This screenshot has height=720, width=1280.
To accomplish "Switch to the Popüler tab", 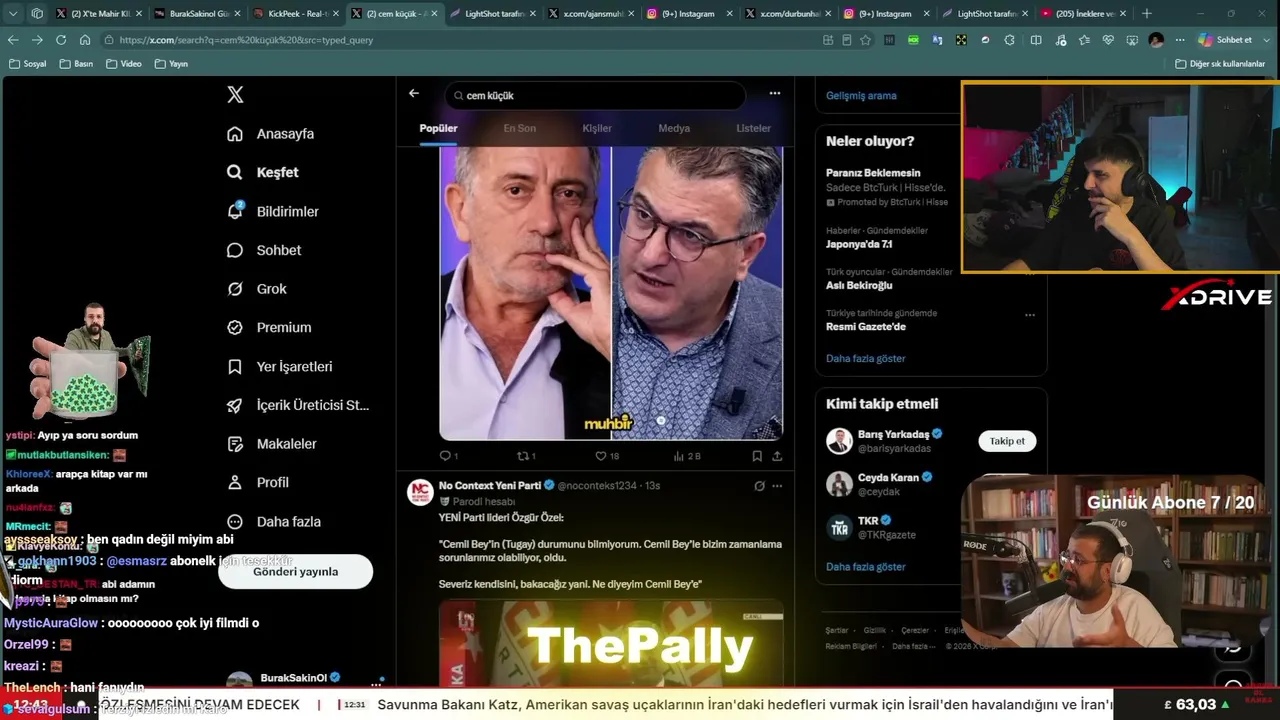I will pos(438,128).
